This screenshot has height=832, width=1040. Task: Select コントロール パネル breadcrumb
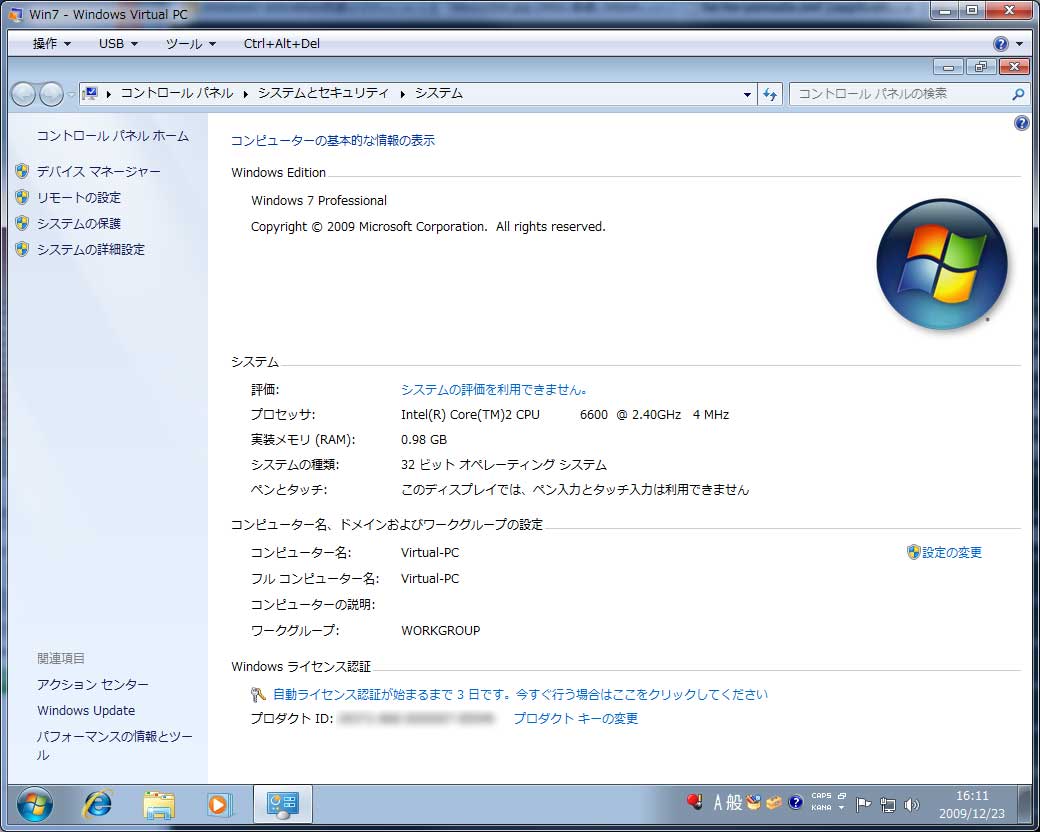point(177,94)
